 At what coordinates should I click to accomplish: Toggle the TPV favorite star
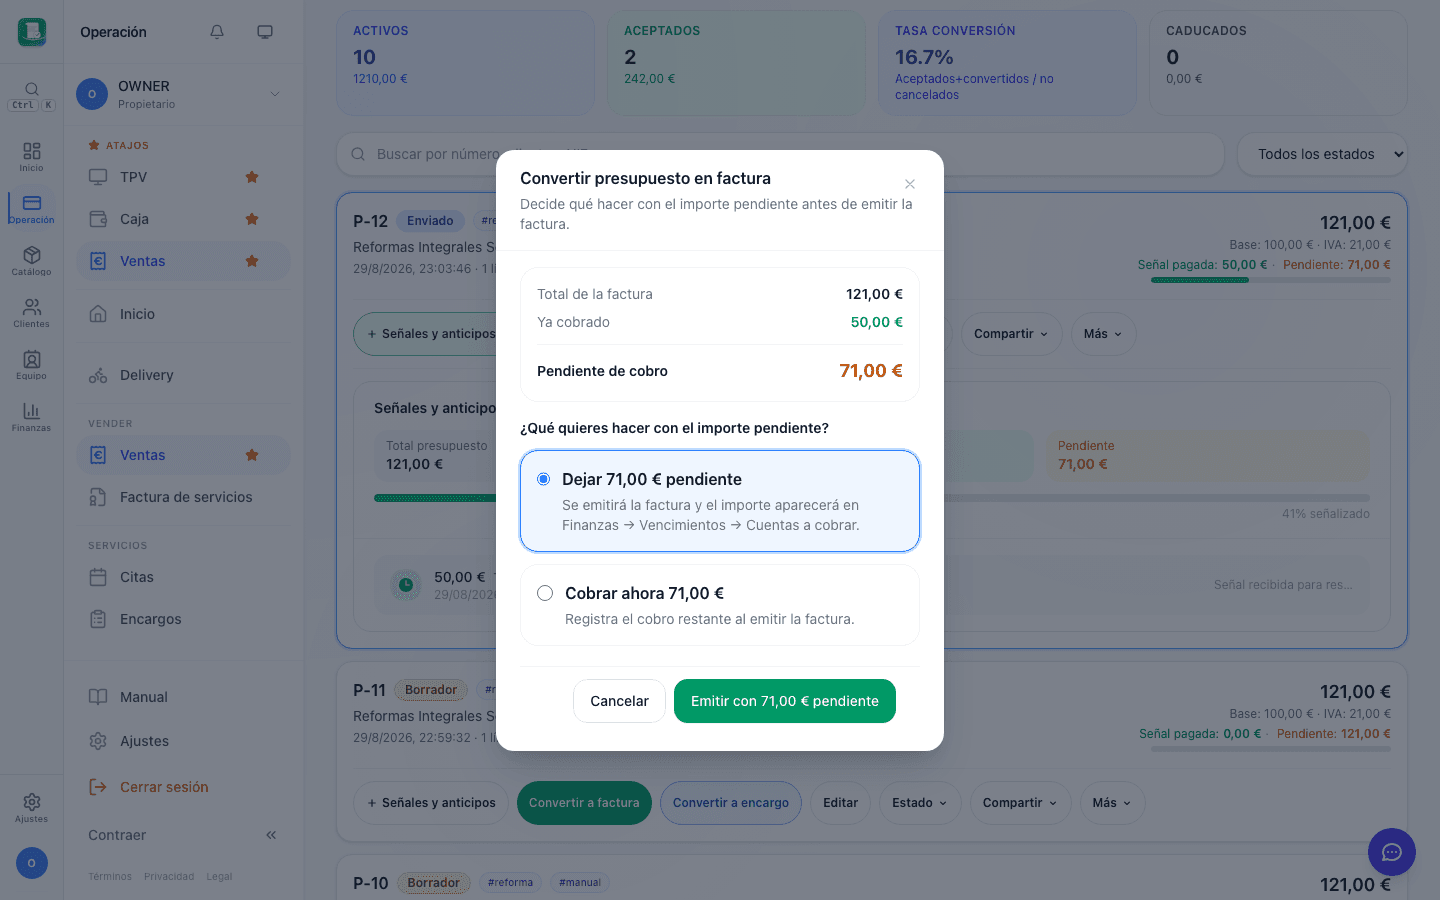coord(252,177)
